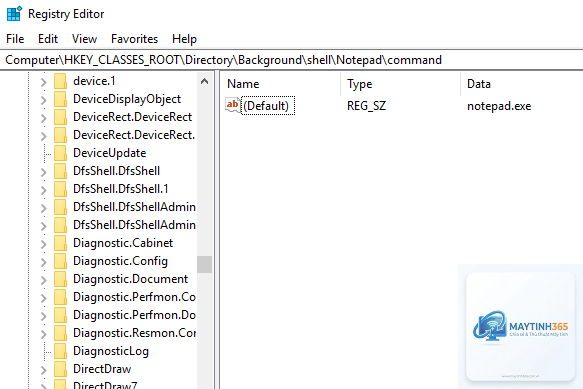The height and width of the screenshot is (389, 583).
Task: Expand the DfsShell.DfsShell.1 key
Action: tap(44, 190)
